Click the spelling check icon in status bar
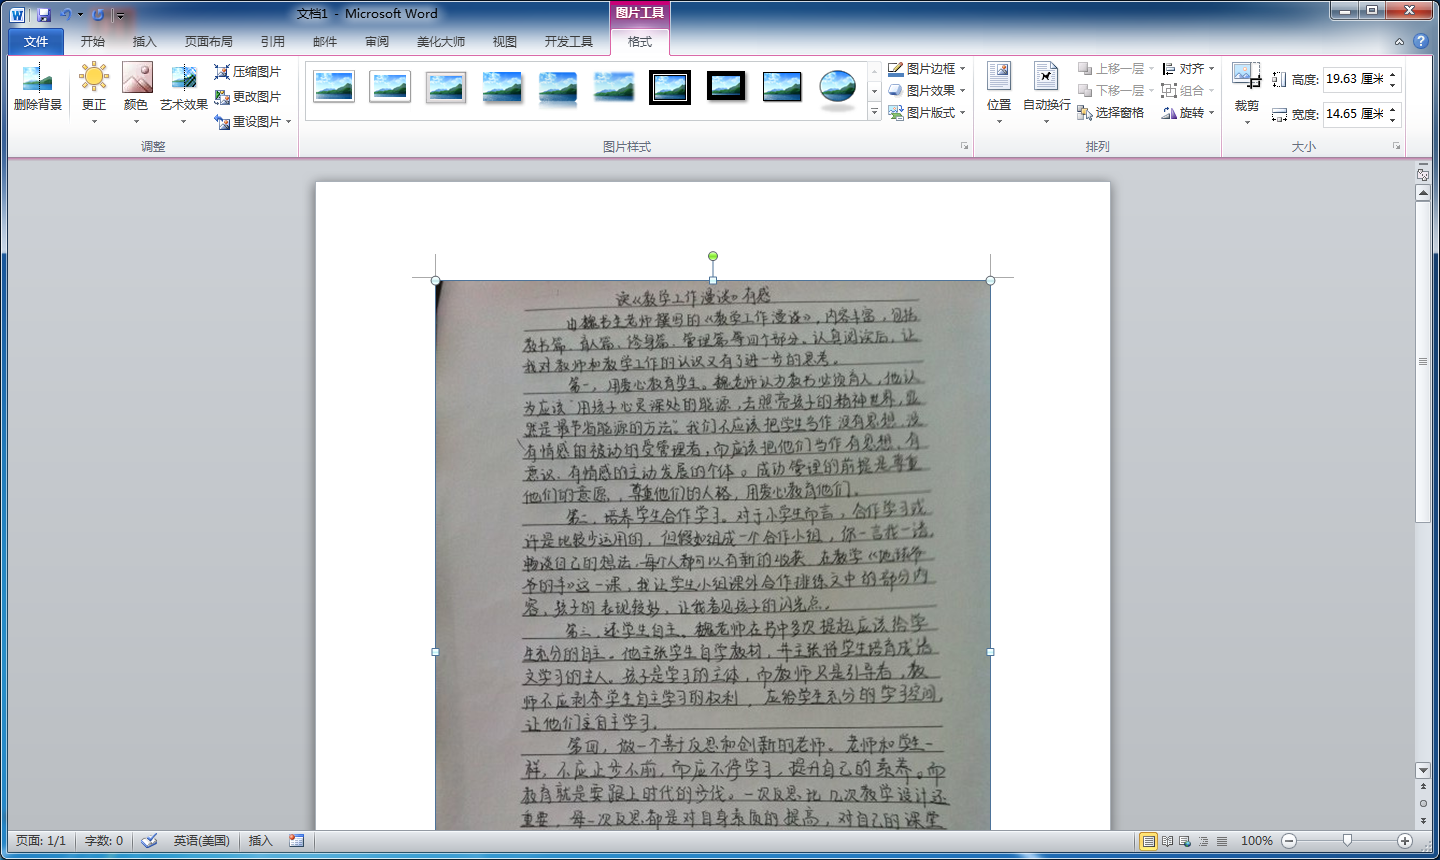1440x860 pixels. point(149,841)
